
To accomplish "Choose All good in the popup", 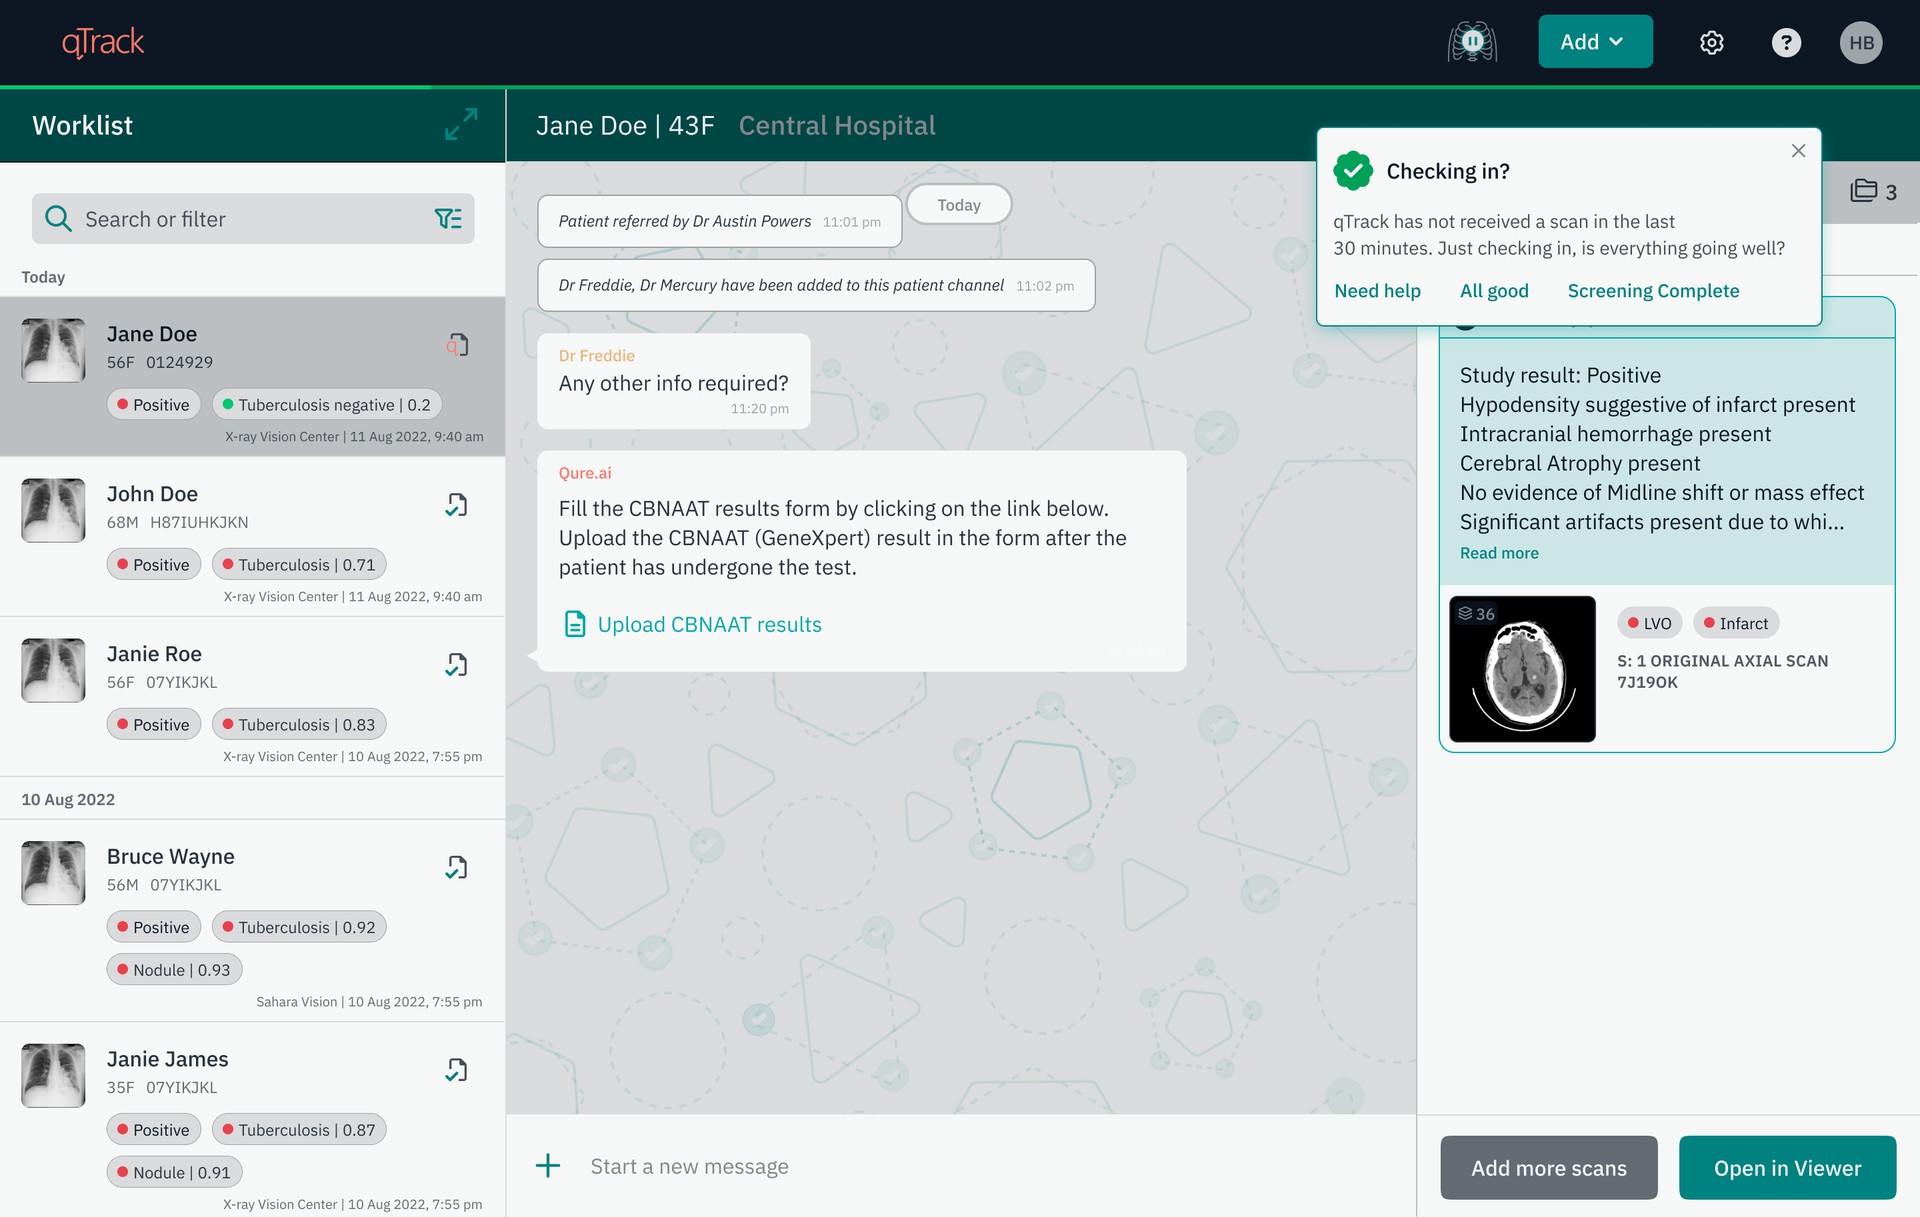I will 1494,291.
